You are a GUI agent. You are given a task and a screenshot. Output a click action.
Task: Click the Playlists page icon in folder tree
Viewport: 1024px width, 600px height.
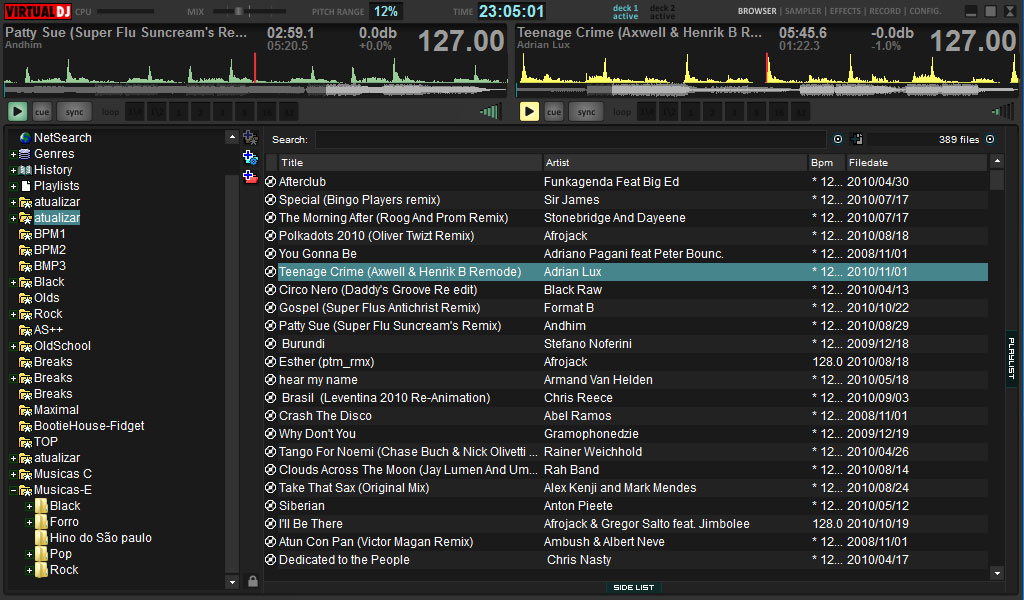pos(25,186)
